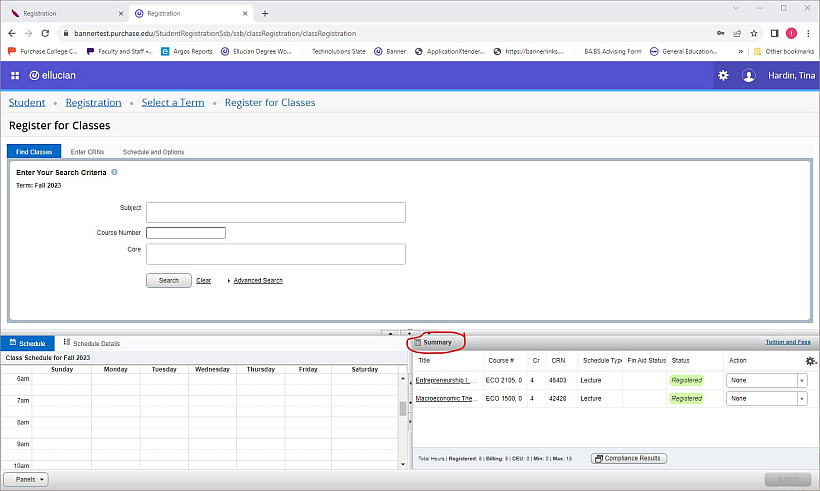Image resolution: width=820 pixels, height=491 pixels.
Task: Open Action dropdown for Entrepreneurship course
Action: click(x=766, y=380)
